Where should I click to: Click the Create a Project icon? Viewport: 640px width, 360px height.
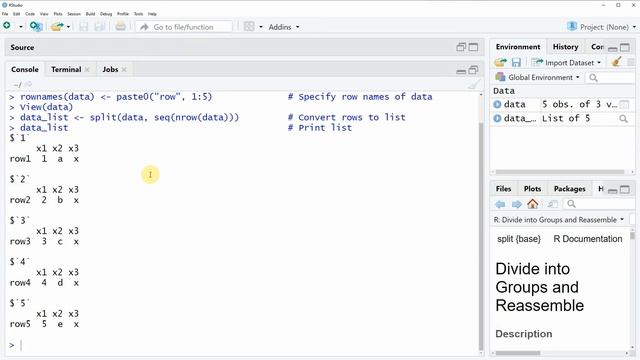tap(36, 27)
